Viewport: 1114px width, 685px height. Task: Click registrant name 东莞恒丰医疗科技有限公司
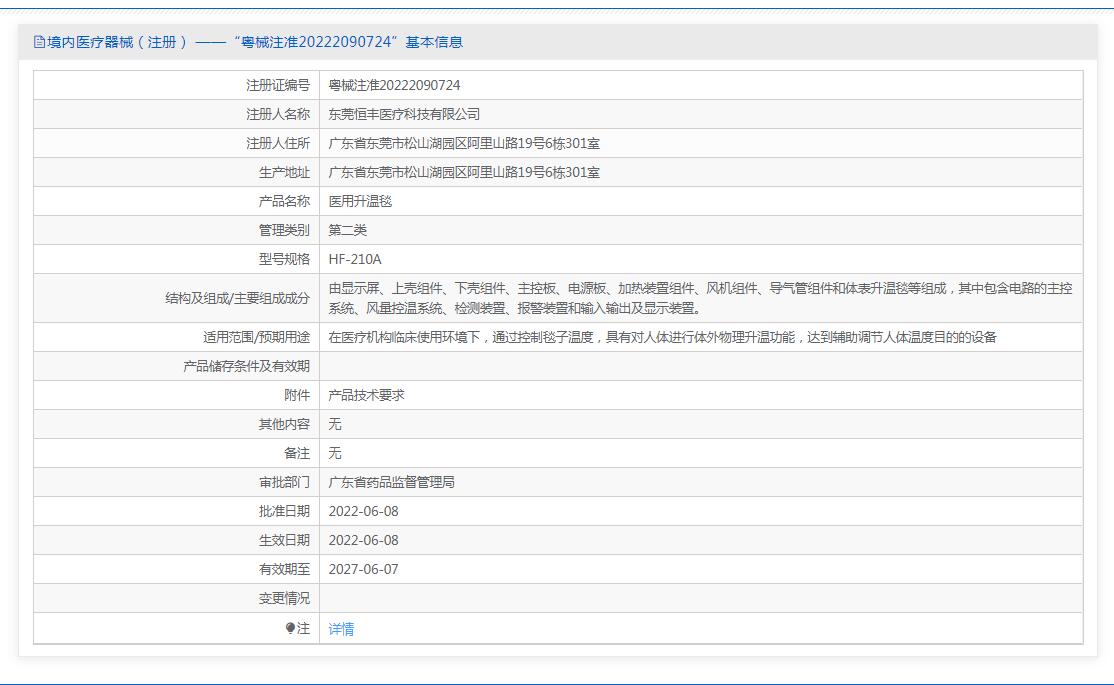tap(404, 114)
